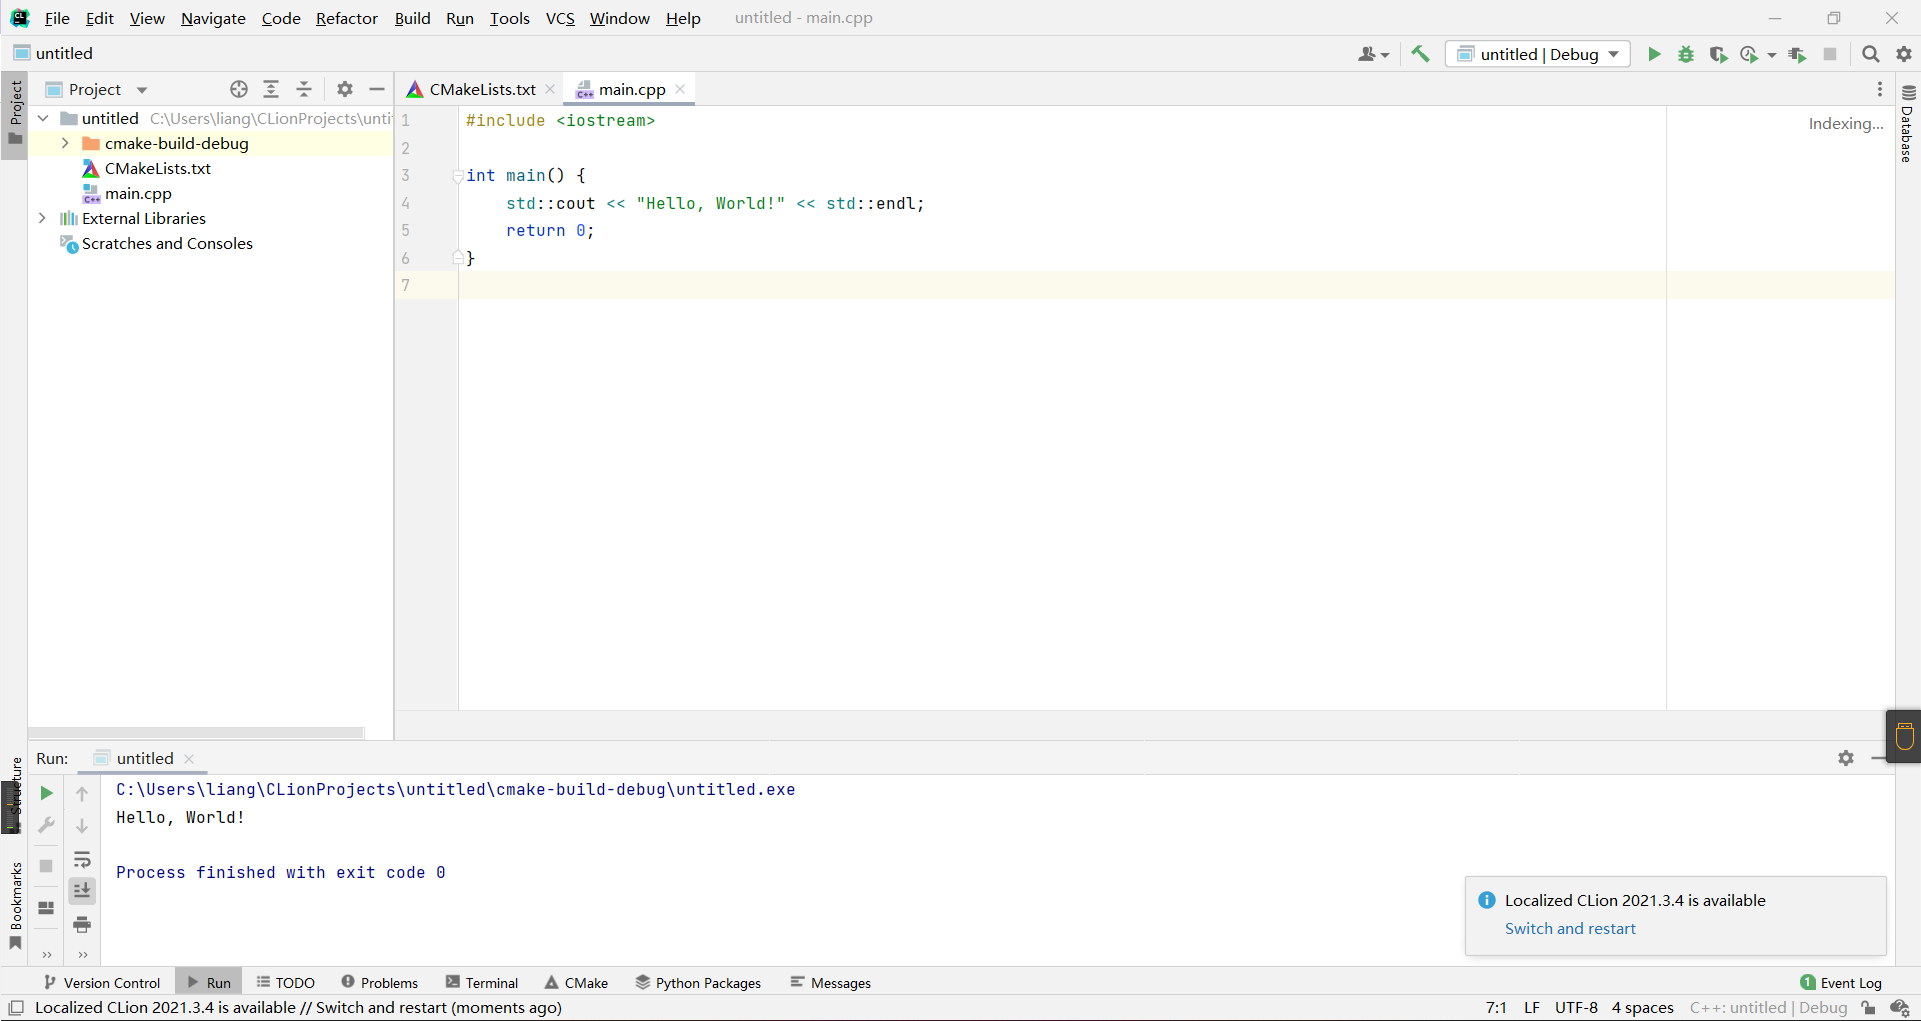Screen dimensions: 1921x1021
Task: Collapse all in Project panel
Action: pos(304,89)
